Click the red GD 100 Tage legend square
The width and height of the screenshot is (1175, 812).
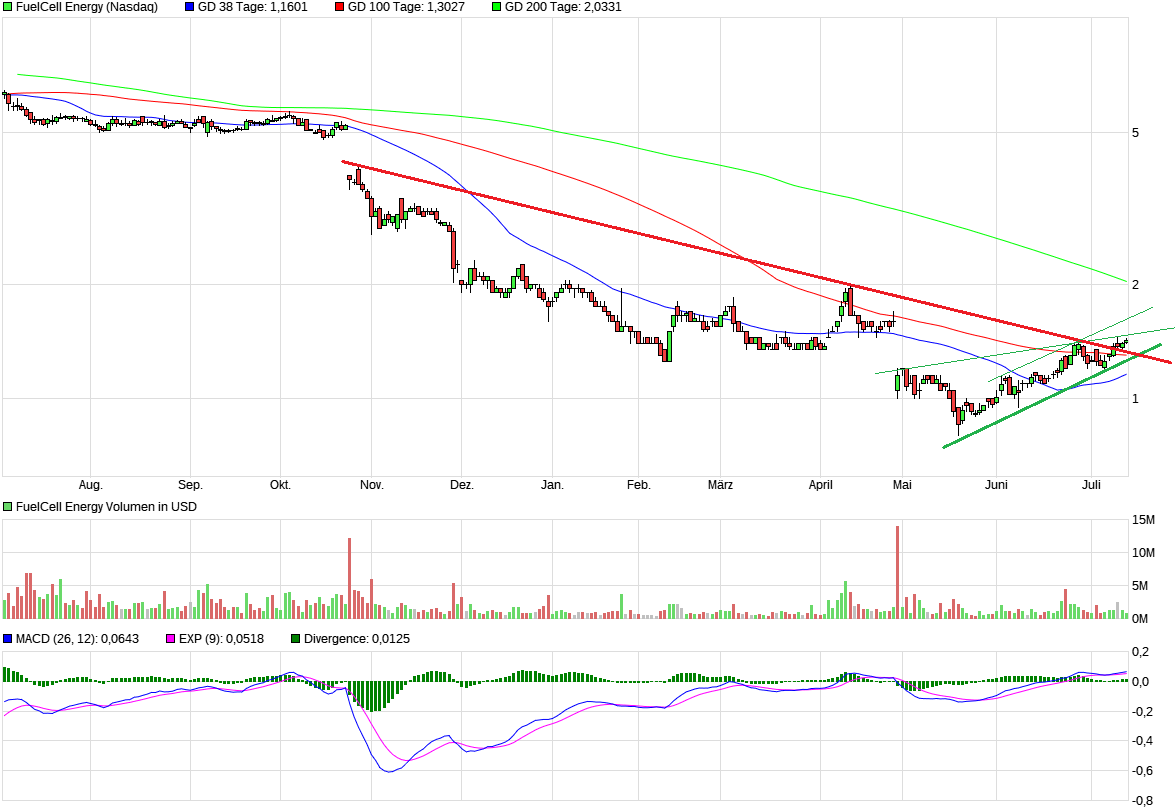click(x=338, y=8)
